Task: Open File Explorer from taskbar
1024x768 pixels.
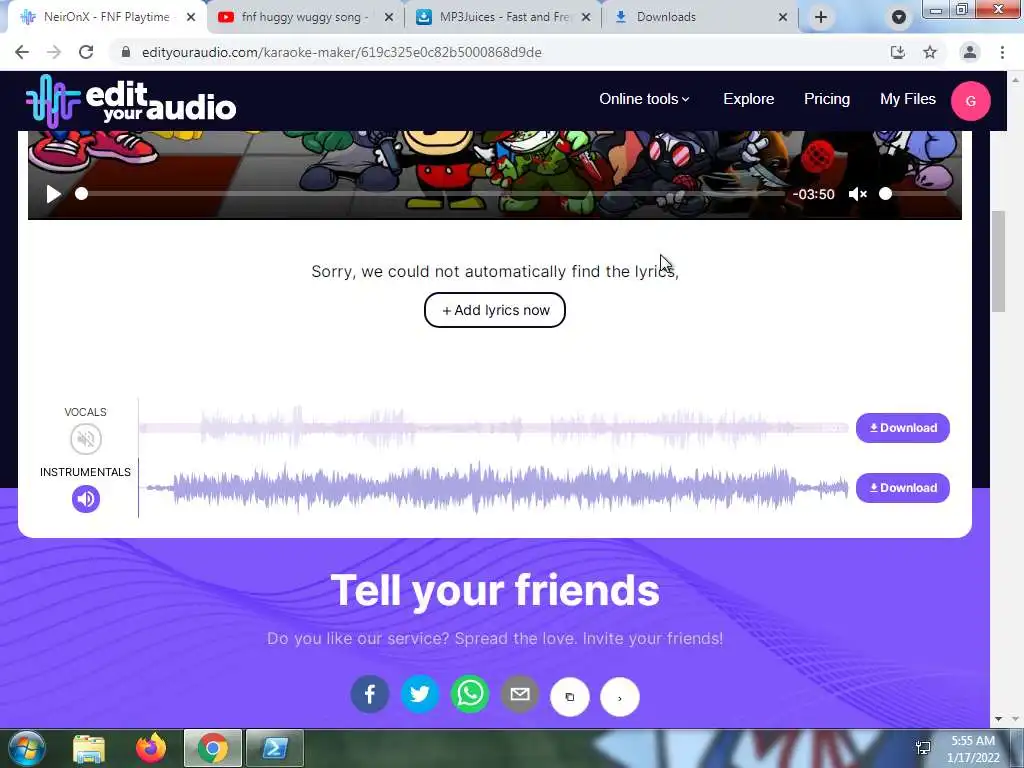Action: coord(89,748)
